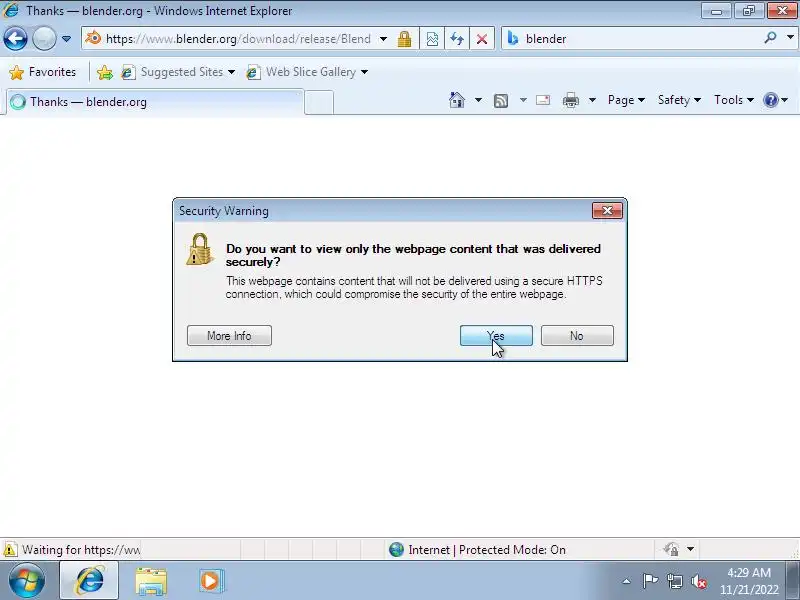The width and height of the screenshot is (800, 600).
Task: Expand the address bar autocomplete dropdown
Action: tap(383, 39)
